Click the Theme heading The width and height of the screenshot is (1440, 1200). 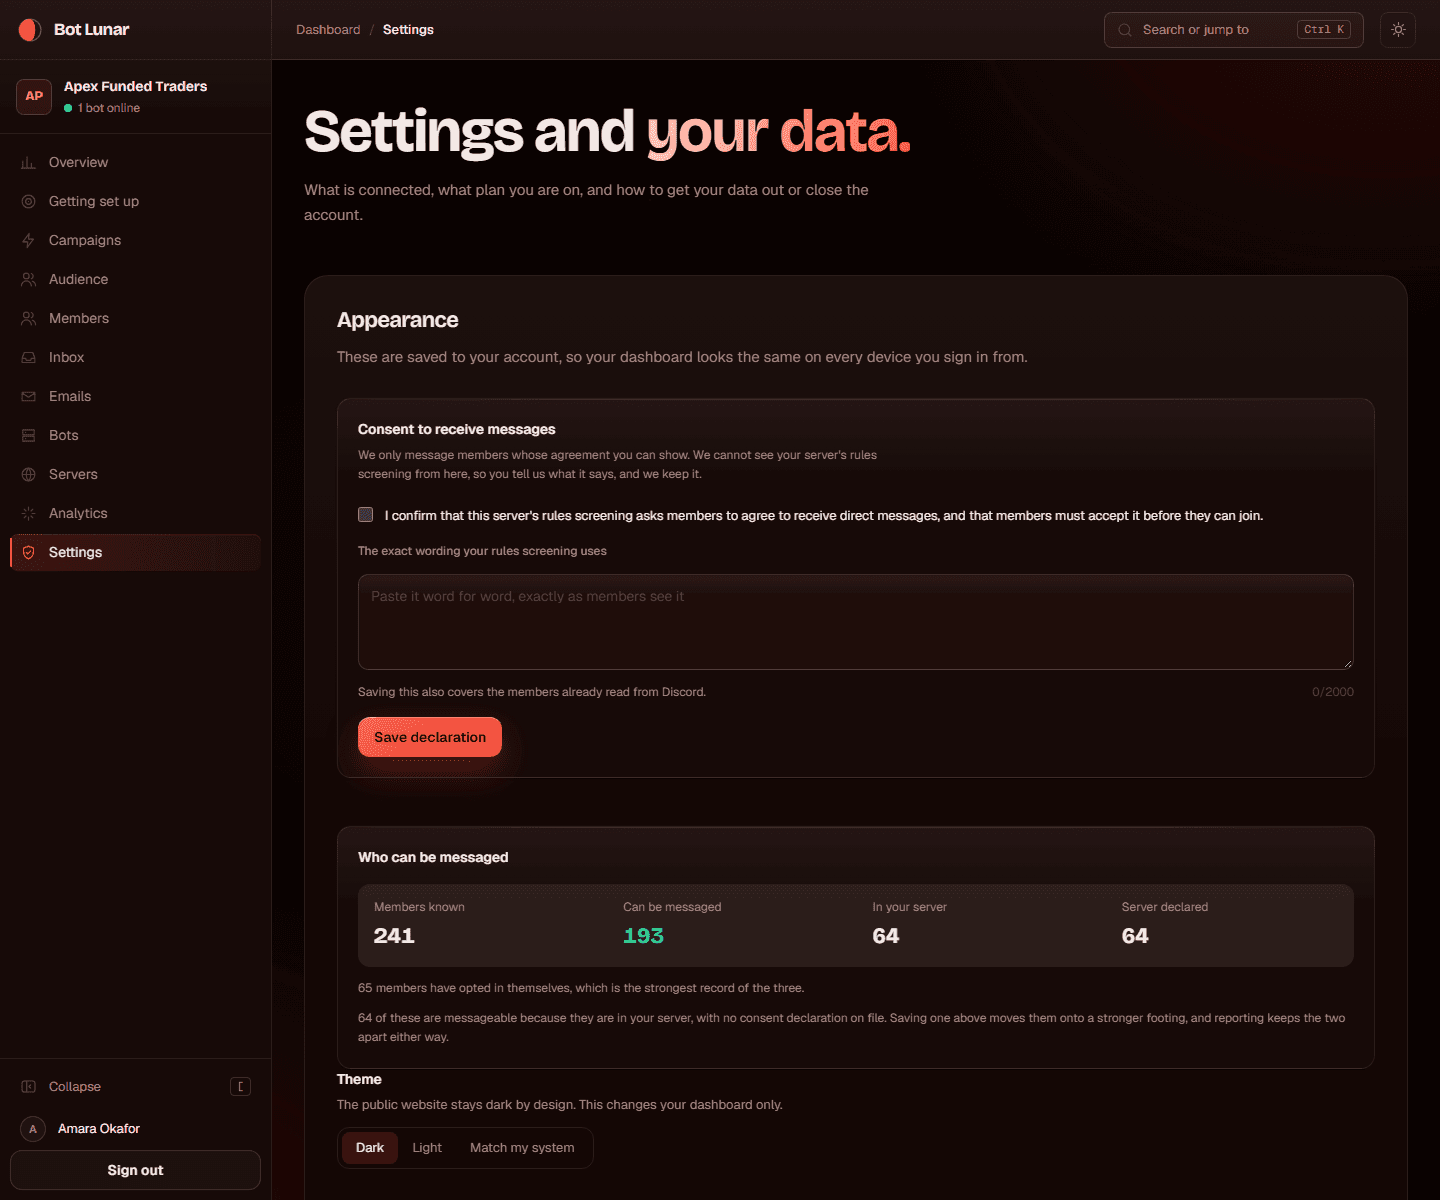(x=359, y=1079)
